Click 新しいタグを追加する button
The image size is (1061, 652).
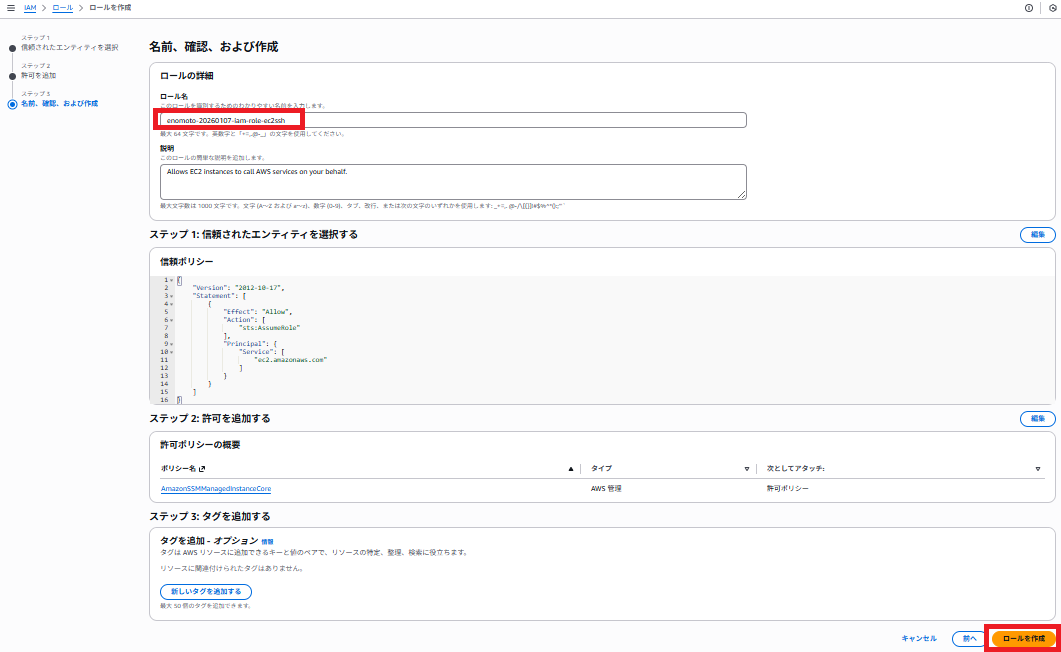coord(206,591)
